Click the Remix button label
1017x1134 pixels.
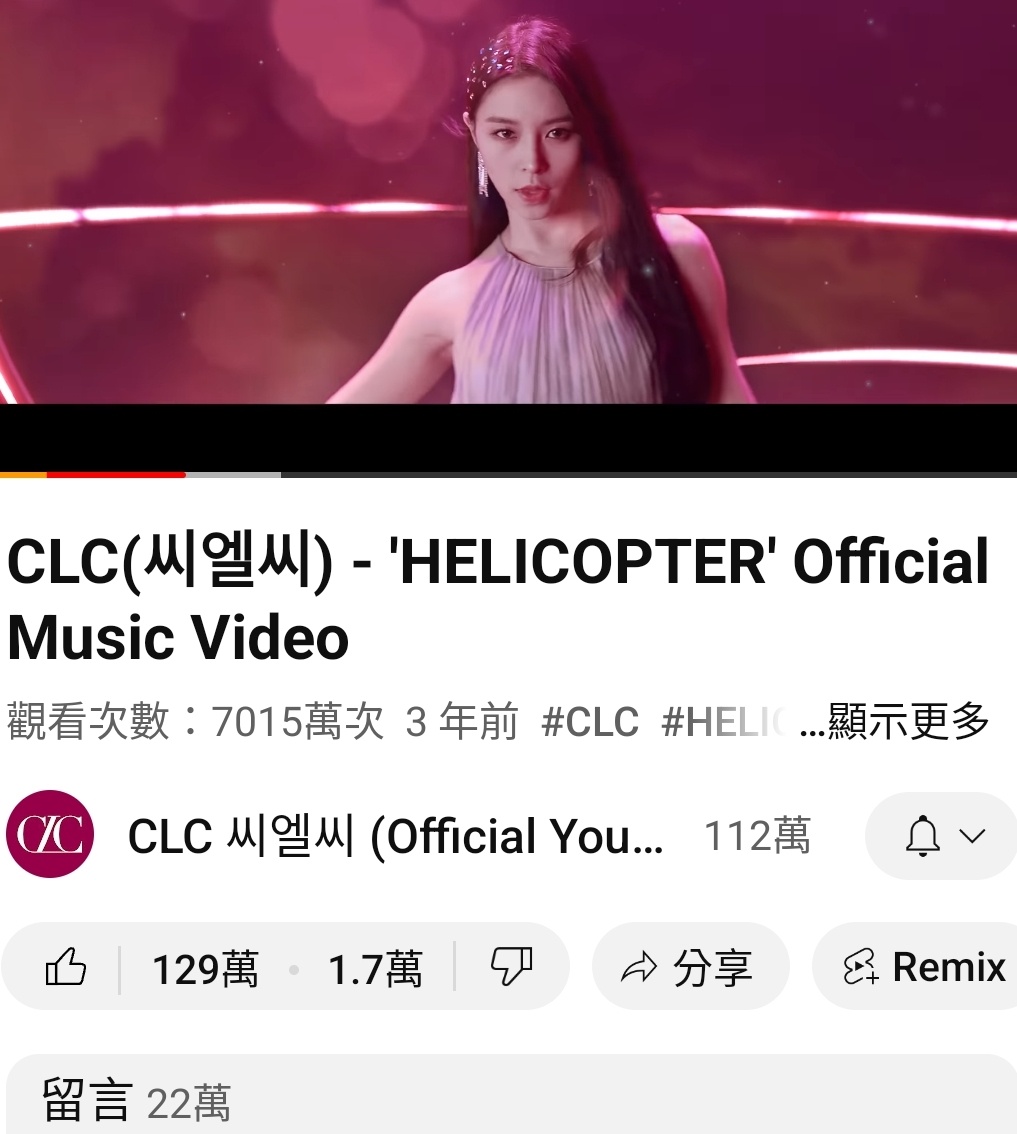tap(949, 967)
